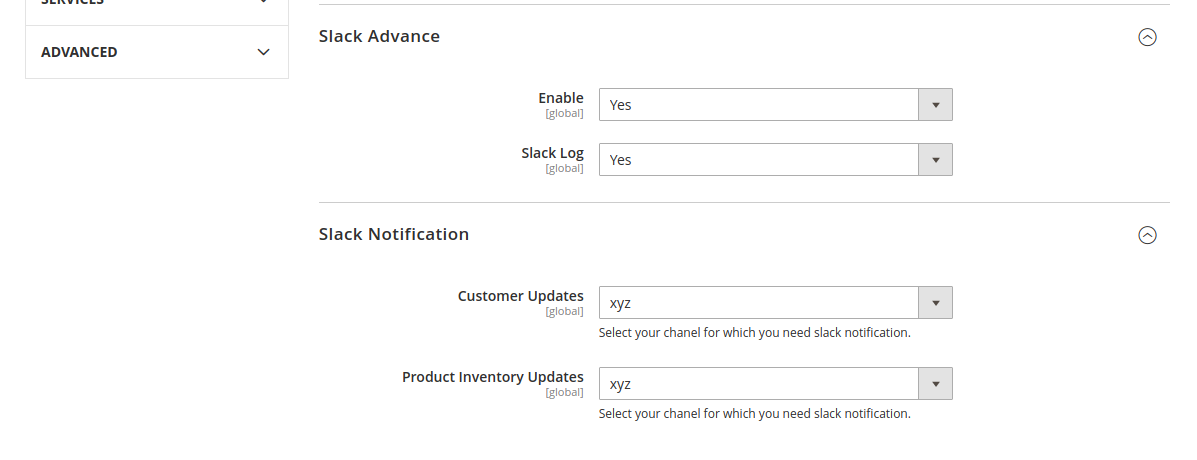Collapse Slack Advance section via circle arrow icon

tap(1147, 37)
